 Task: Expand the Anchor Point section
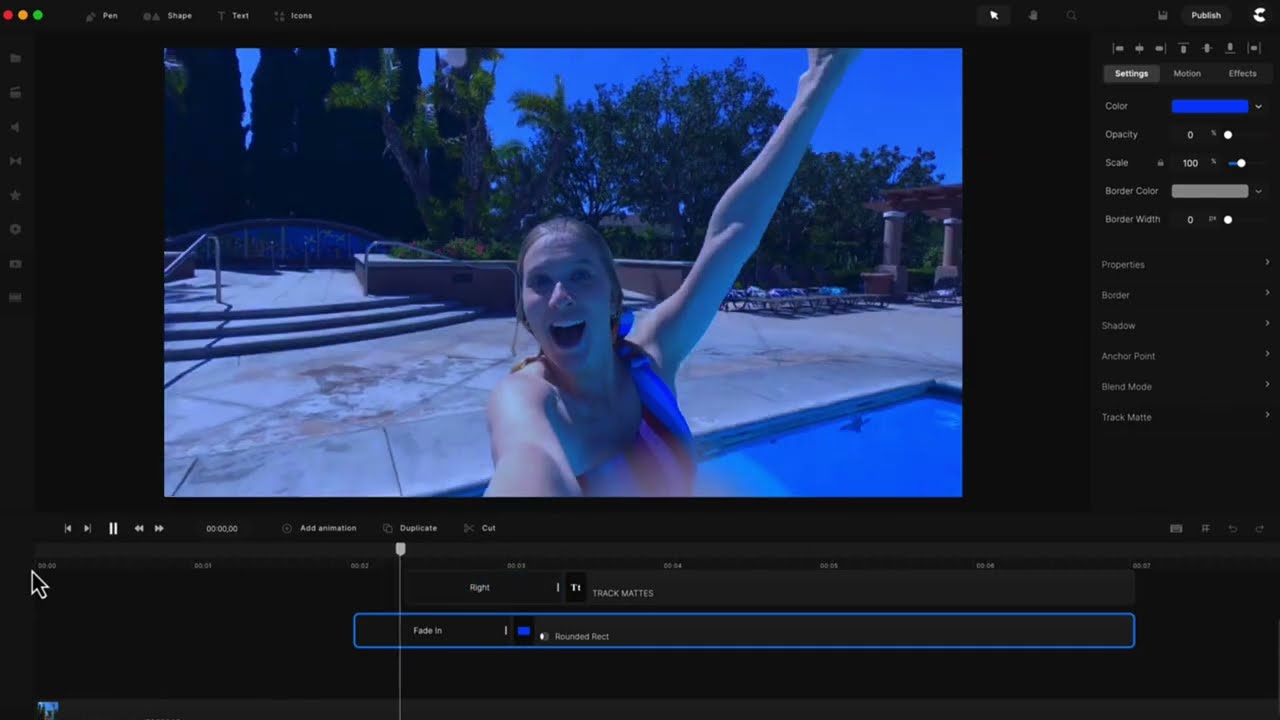click(1185, 356)
